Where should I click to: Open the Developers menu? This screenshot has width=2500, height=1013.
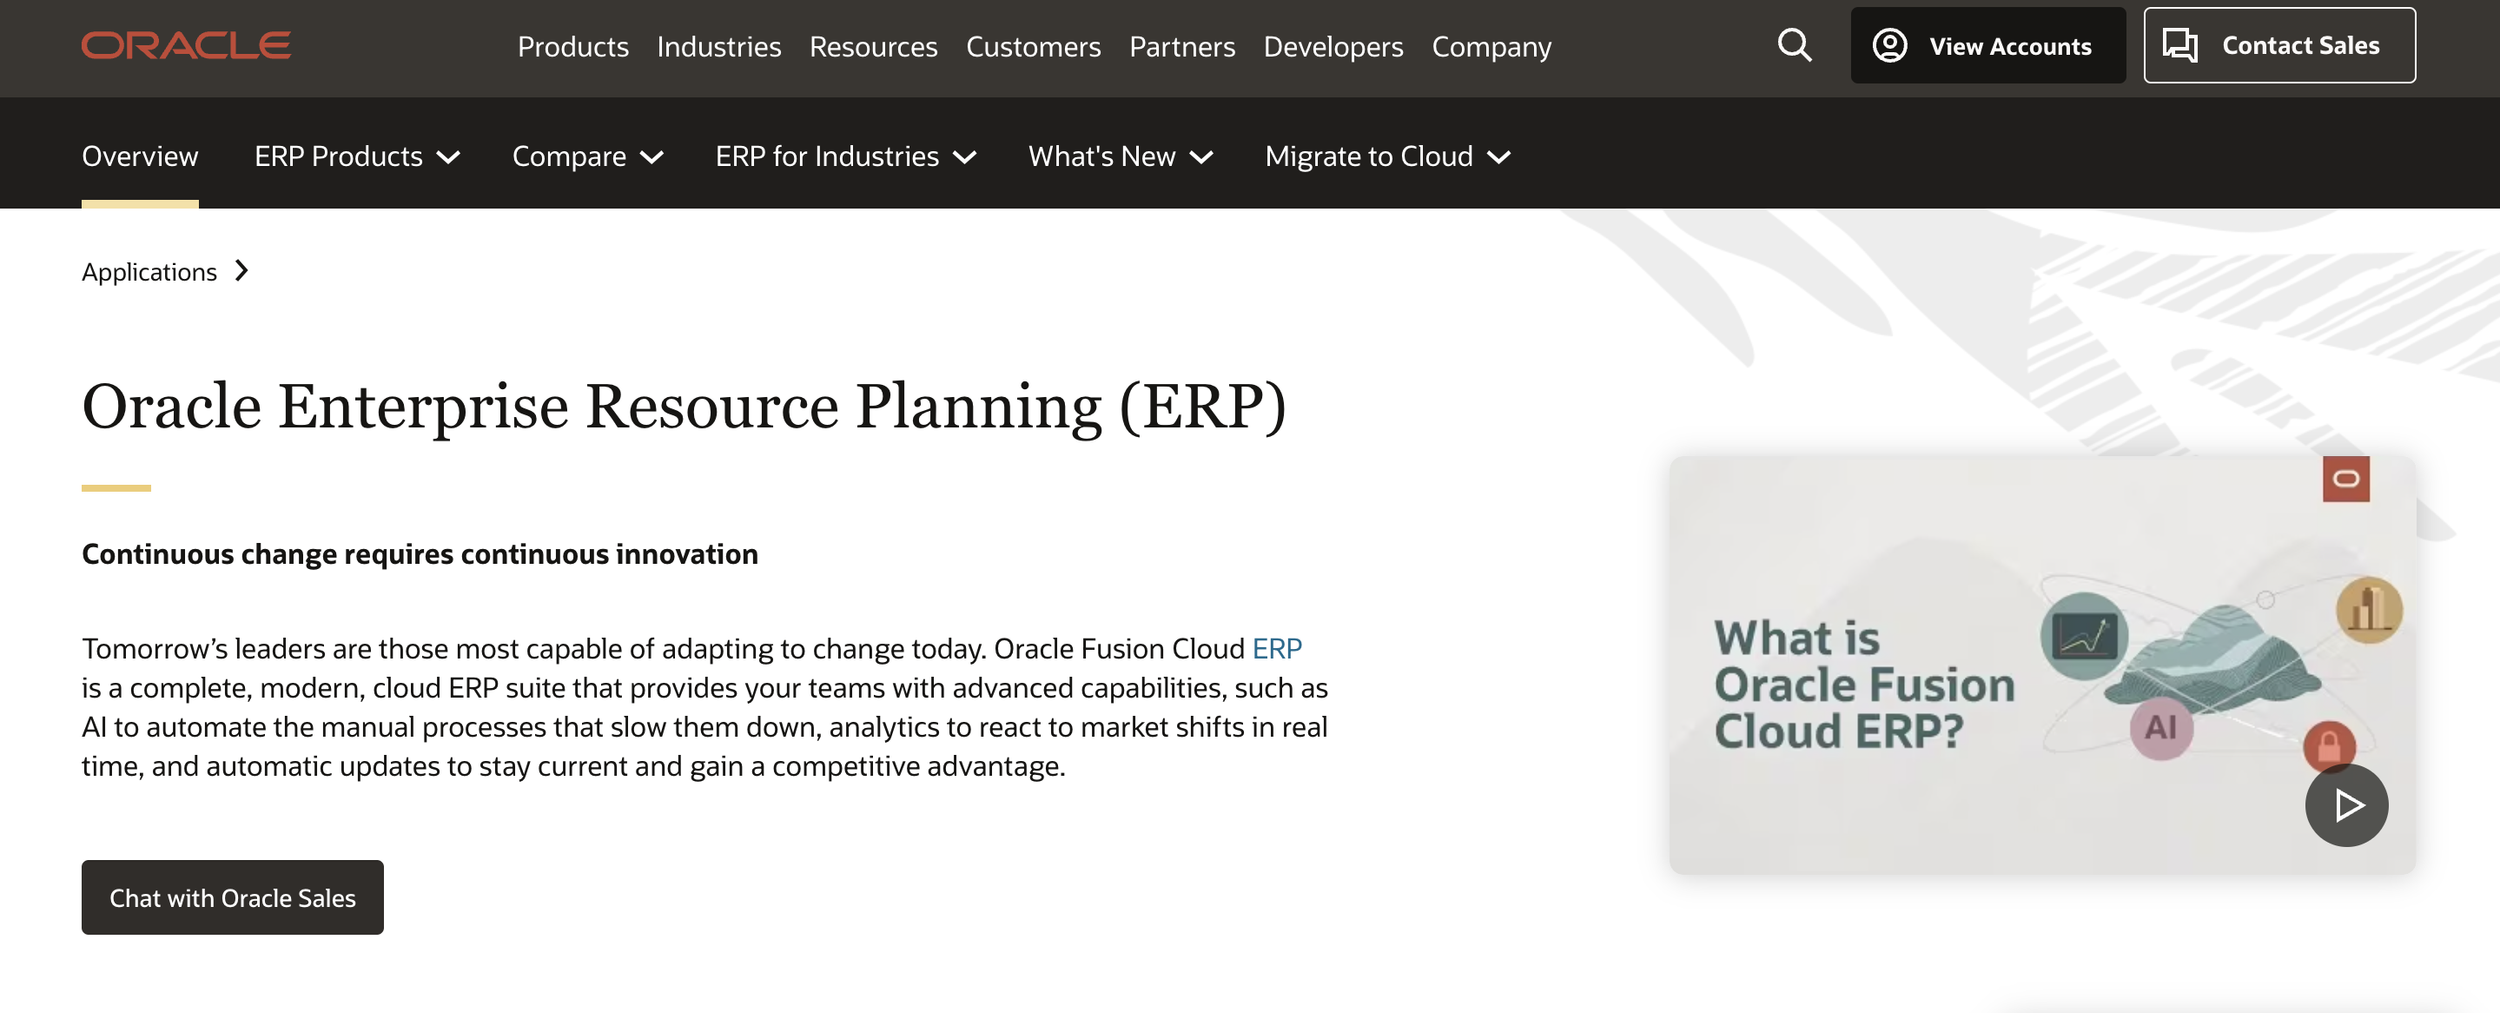pos(1333,47)
